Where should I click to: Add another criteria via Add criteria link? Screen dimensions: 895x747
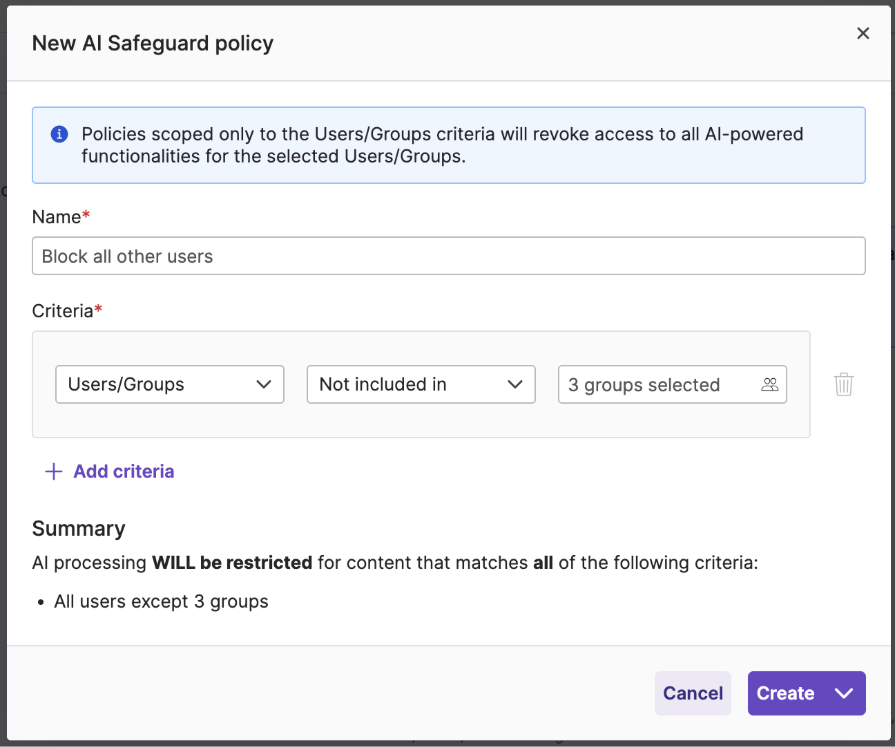[x=123, y=471]
